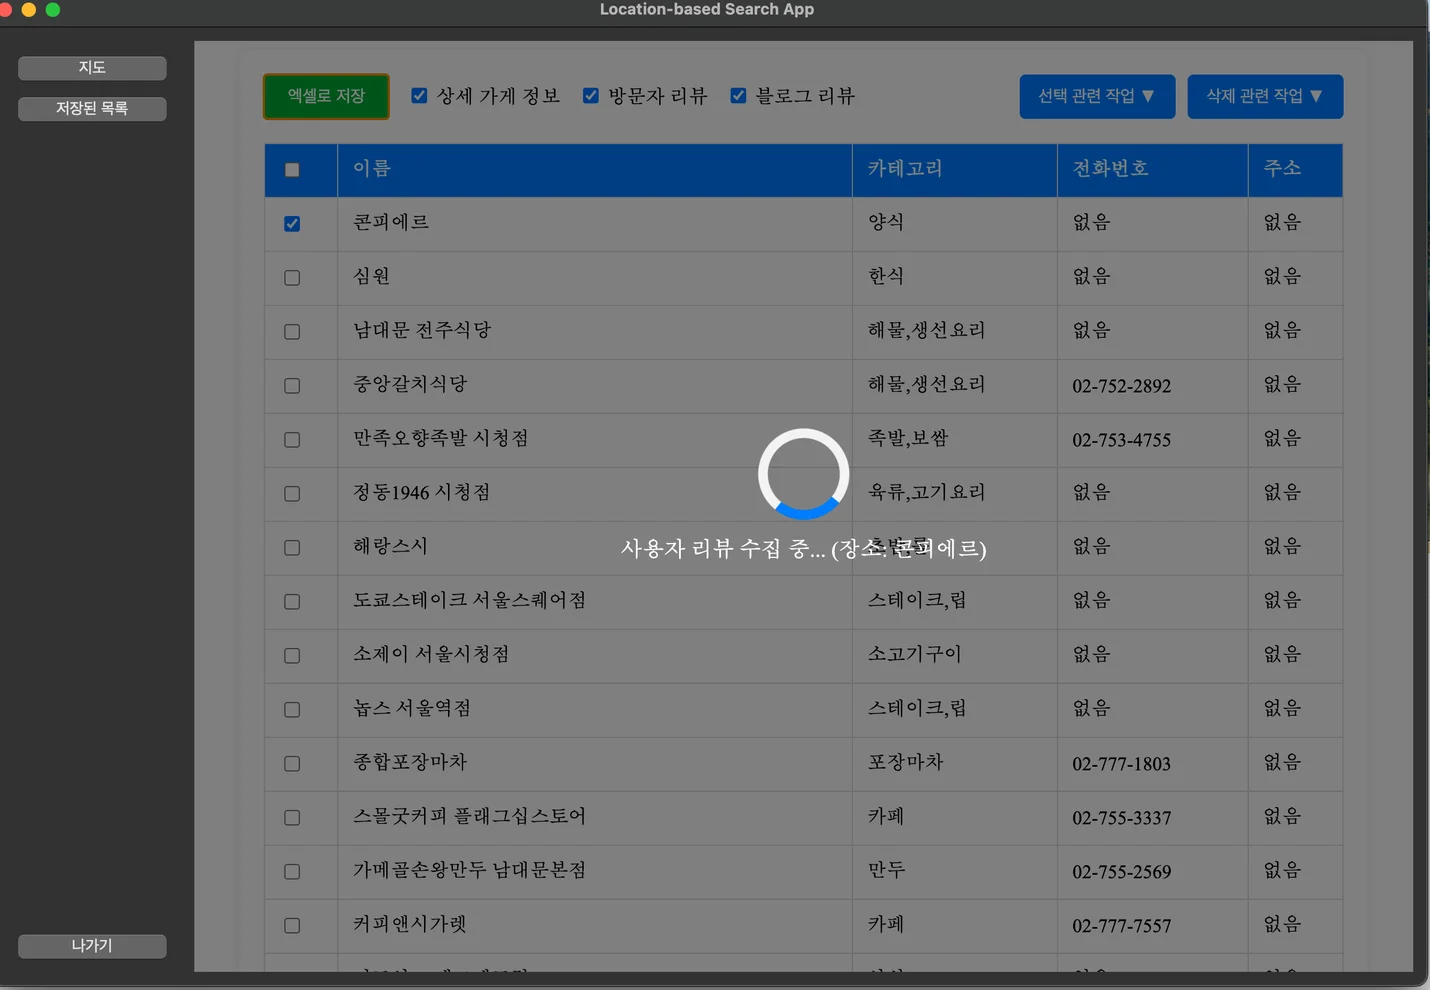This screenshot has height=990, width=1430.
Task: Click the loading spinner indicator
Action: click(x=803, y=474)
